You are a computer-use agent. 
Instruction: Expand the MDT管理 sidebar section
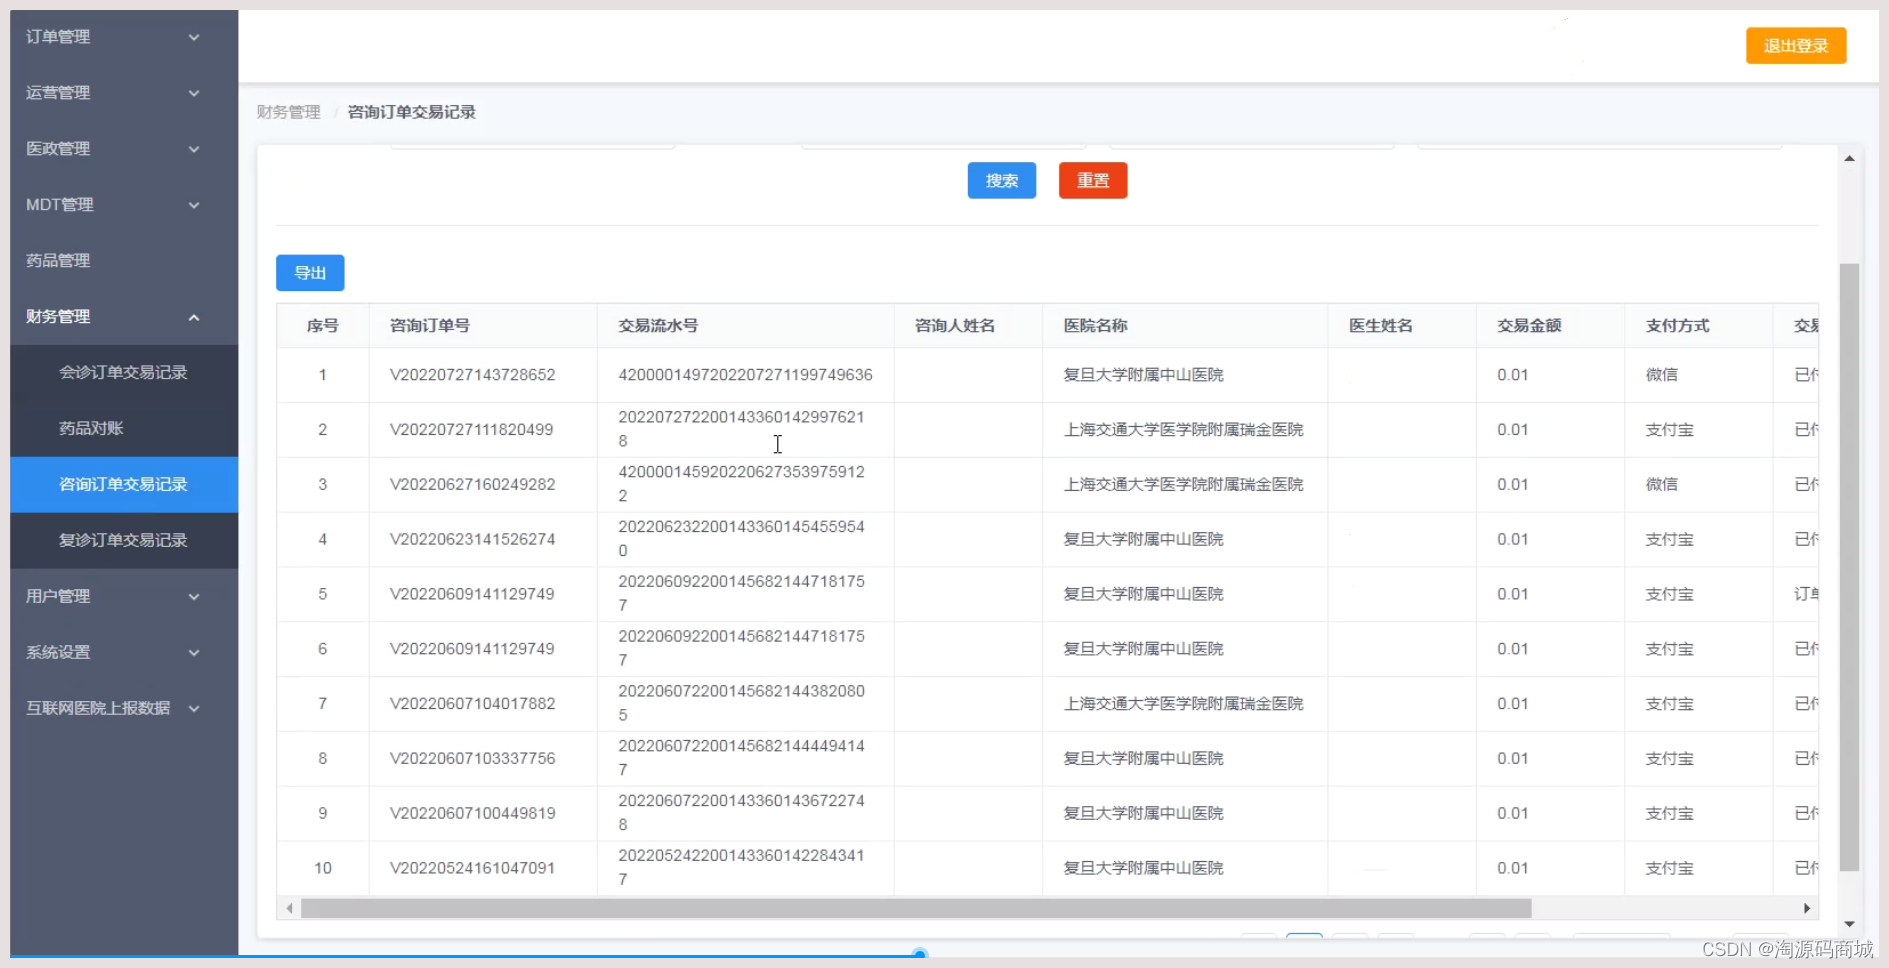pos(110,204)
